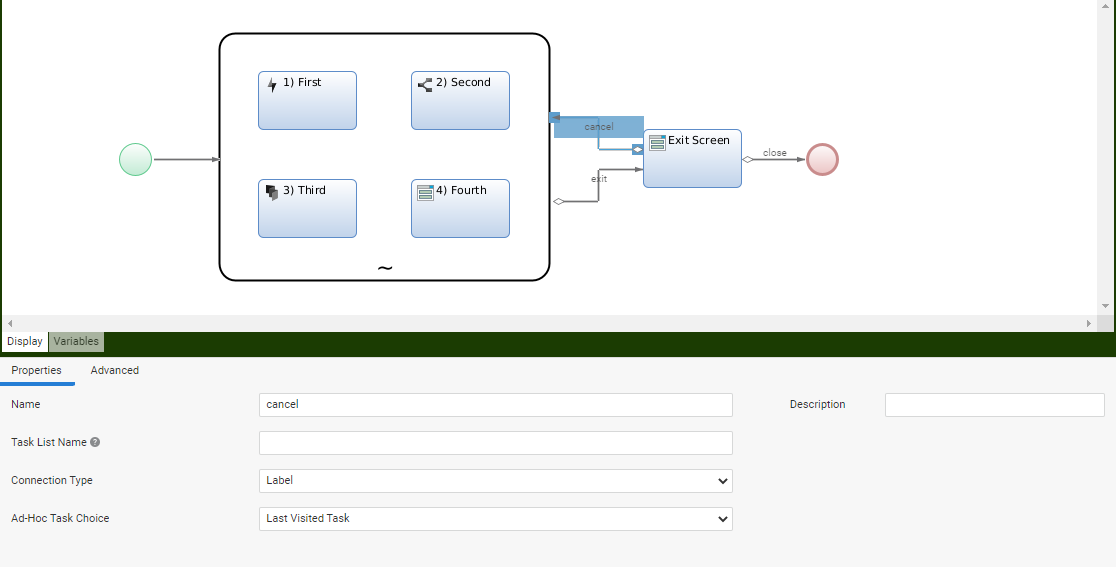Open the Ad-Hoc Task Choice dropdown
Screen dimensions: 1116x567
pyautogui.click(x=495, y=519)
